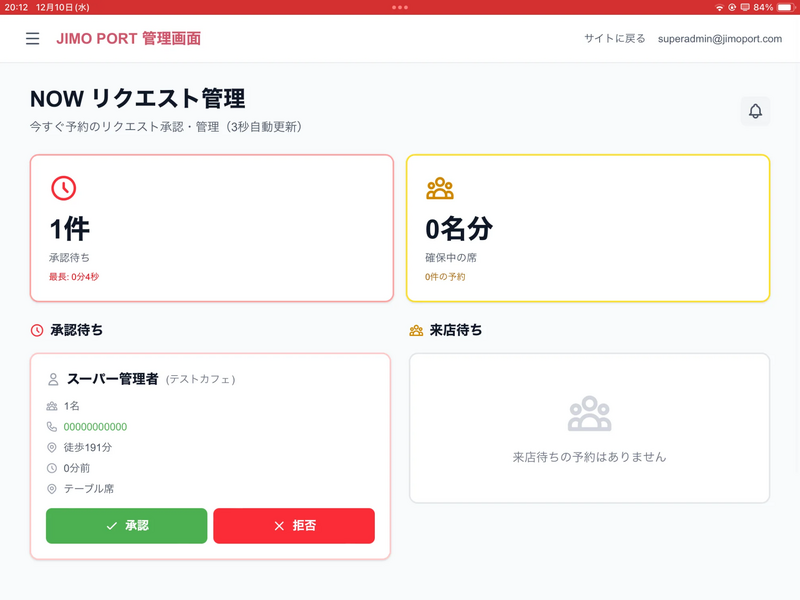Click the party size icon beside 1名
This screenshot has height=600, width=800.
[x=52, y=406]
